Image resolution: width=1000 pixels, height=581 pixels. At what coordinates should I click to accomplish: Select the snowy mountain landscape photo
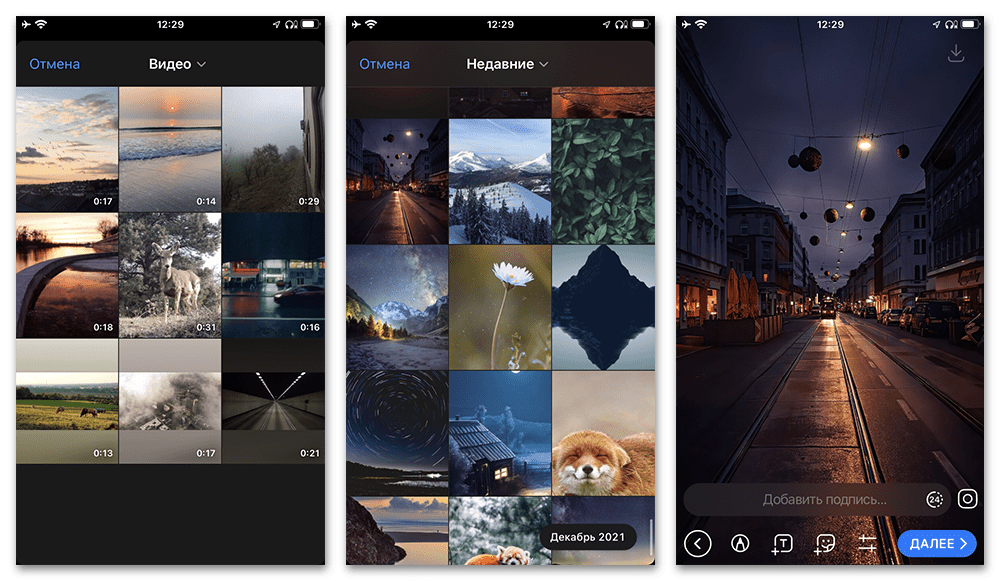(x=500, y=182)
